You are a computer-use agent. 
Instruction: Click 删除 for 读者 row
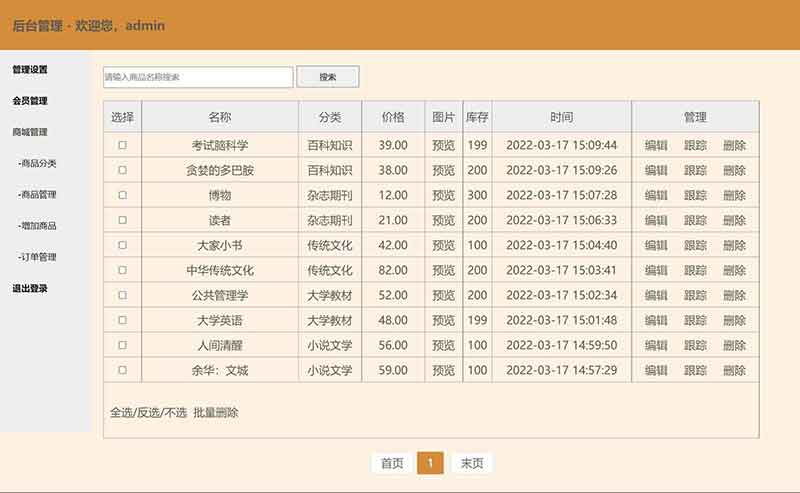[734, 220]
